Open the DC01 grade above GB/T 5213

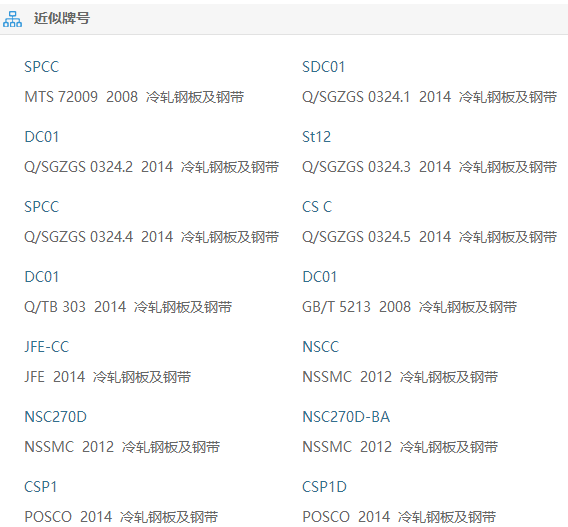click(x=320, y=277)
